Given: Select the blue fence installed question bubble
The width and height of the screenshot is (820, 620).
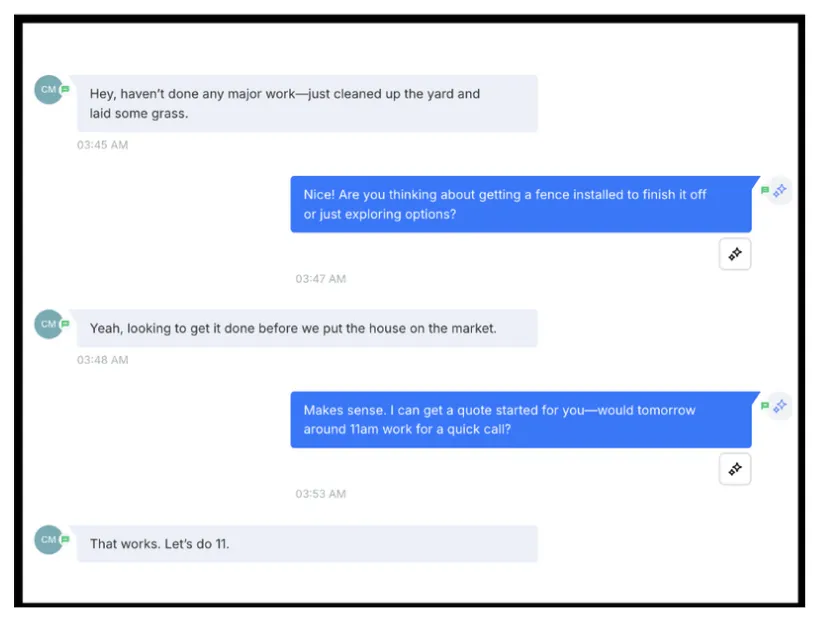Looking at the screenshot, I should 521,204.
